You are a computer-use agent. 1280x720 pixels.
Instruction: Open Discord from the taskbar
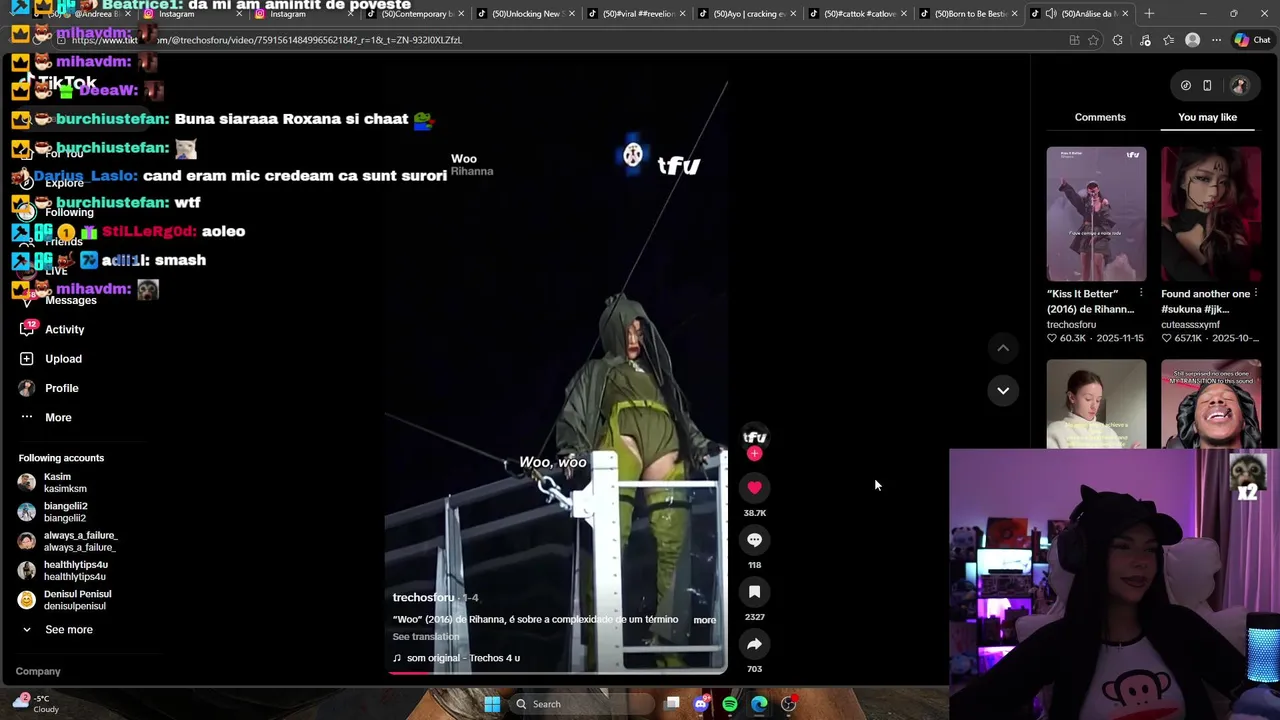(x=701, y=704)
